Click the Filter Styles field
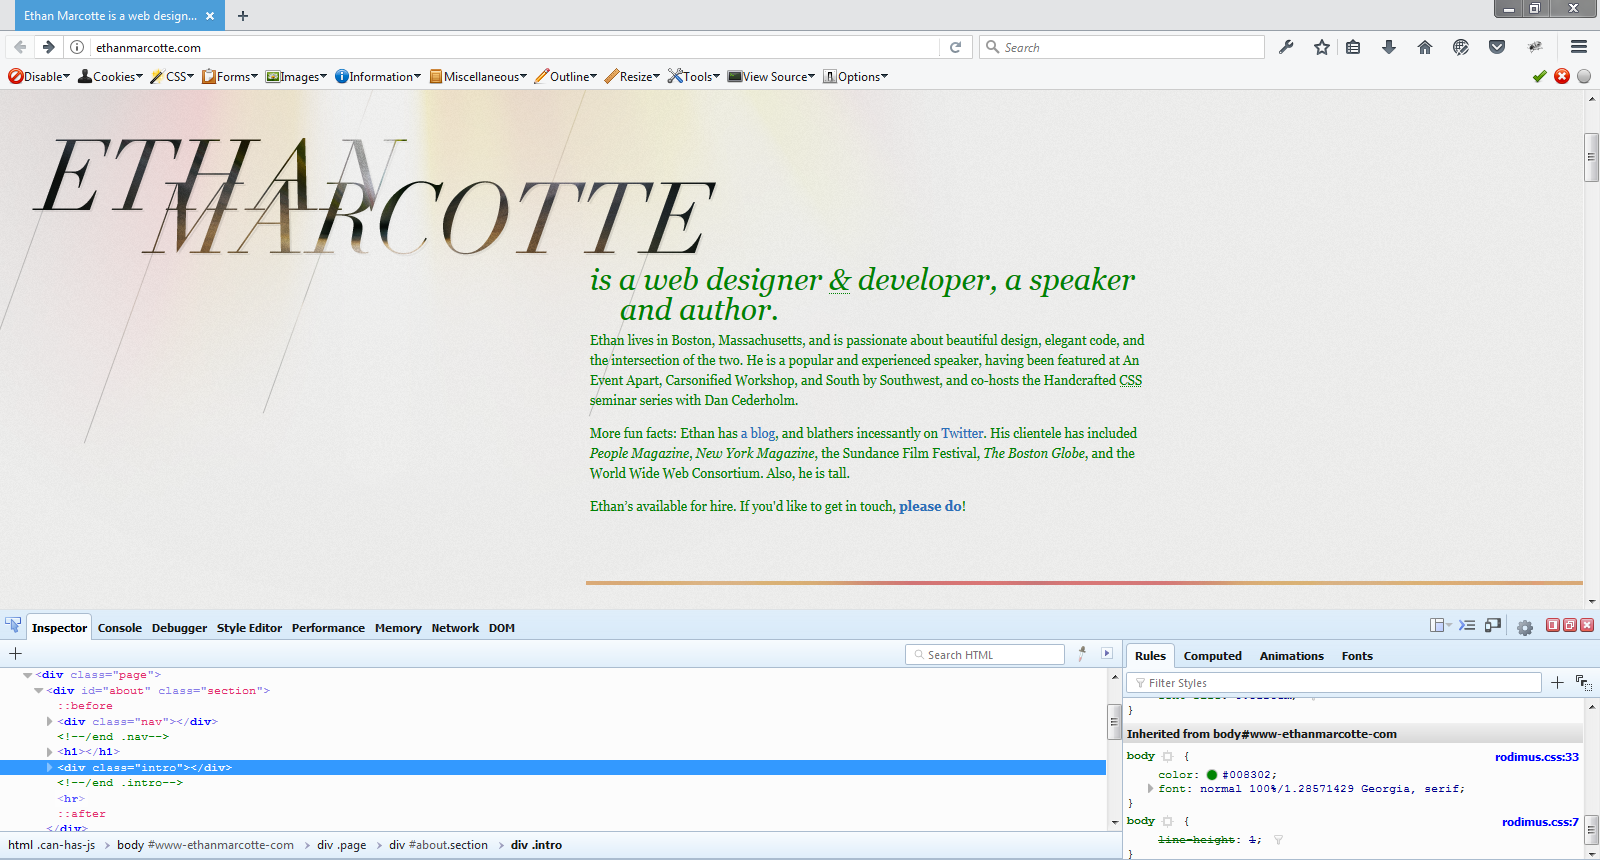The width and height of the screenshot is (1600, 860). [x=1334, y=682]
